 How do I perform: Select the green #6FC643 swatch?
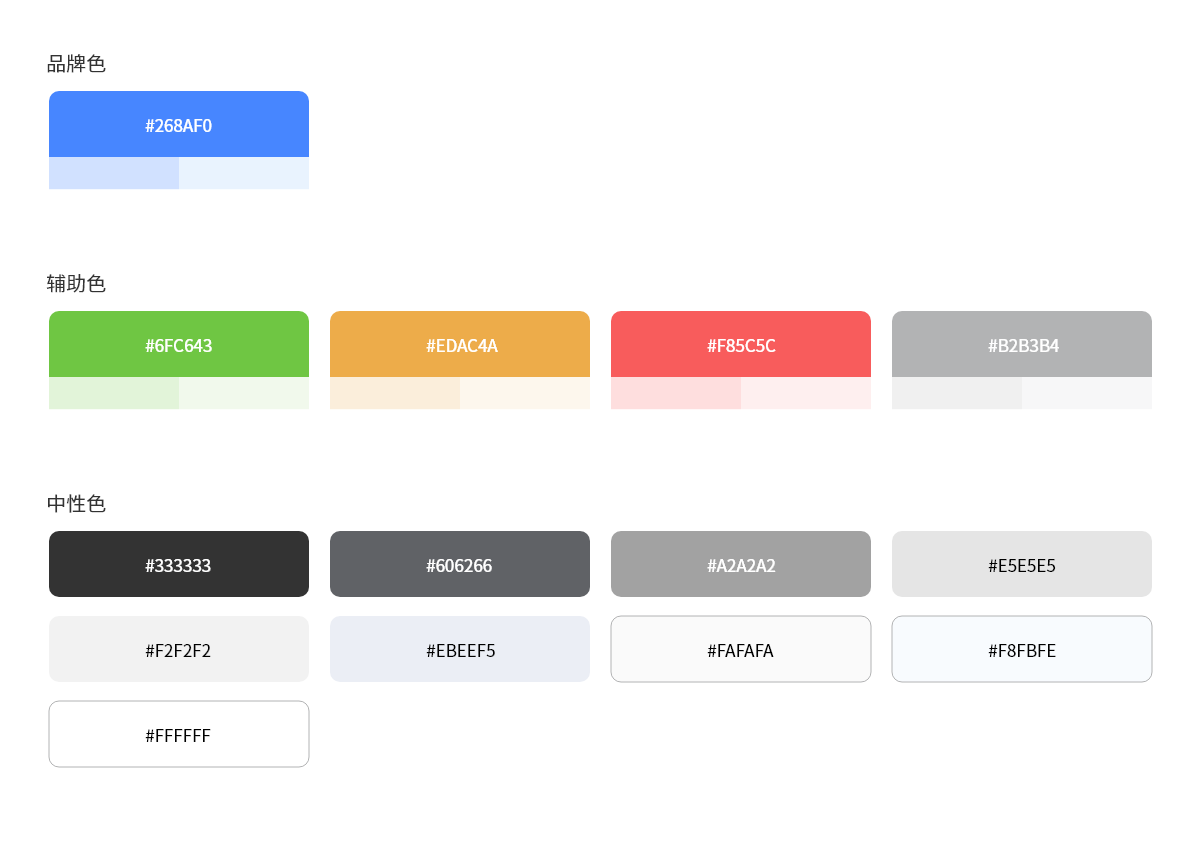(179, 344)
